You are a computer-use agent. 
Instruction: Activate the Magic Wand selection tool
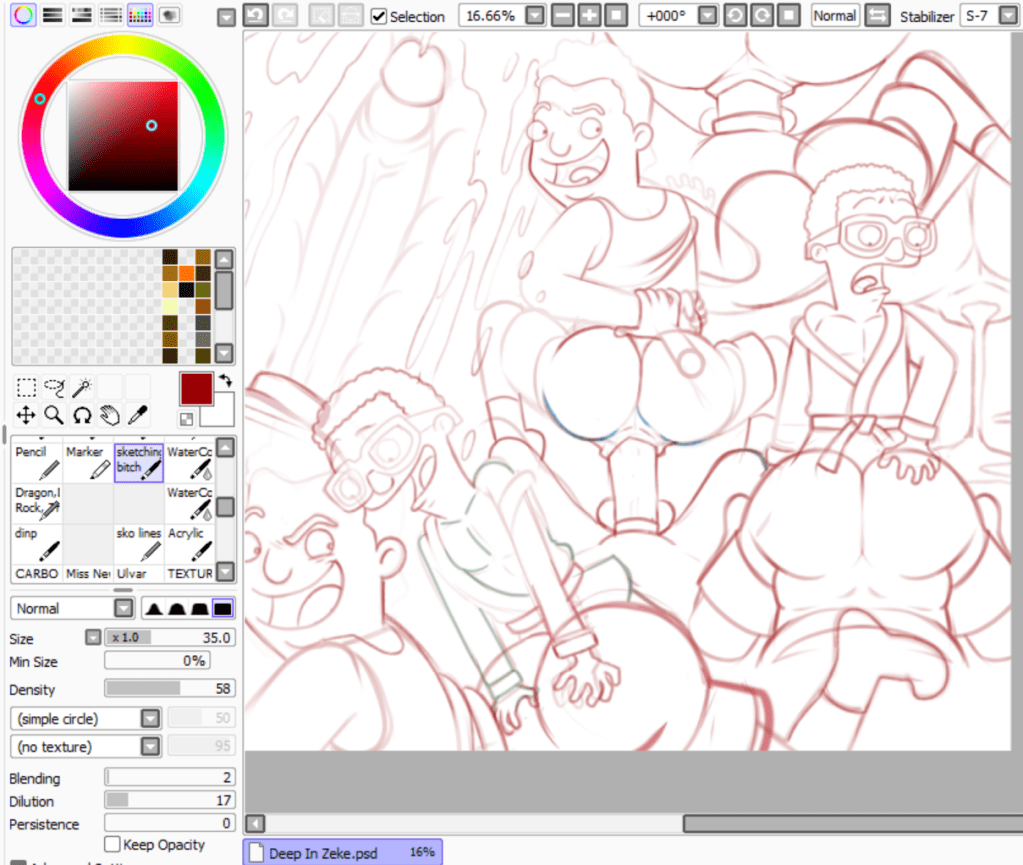coord(82,387)
